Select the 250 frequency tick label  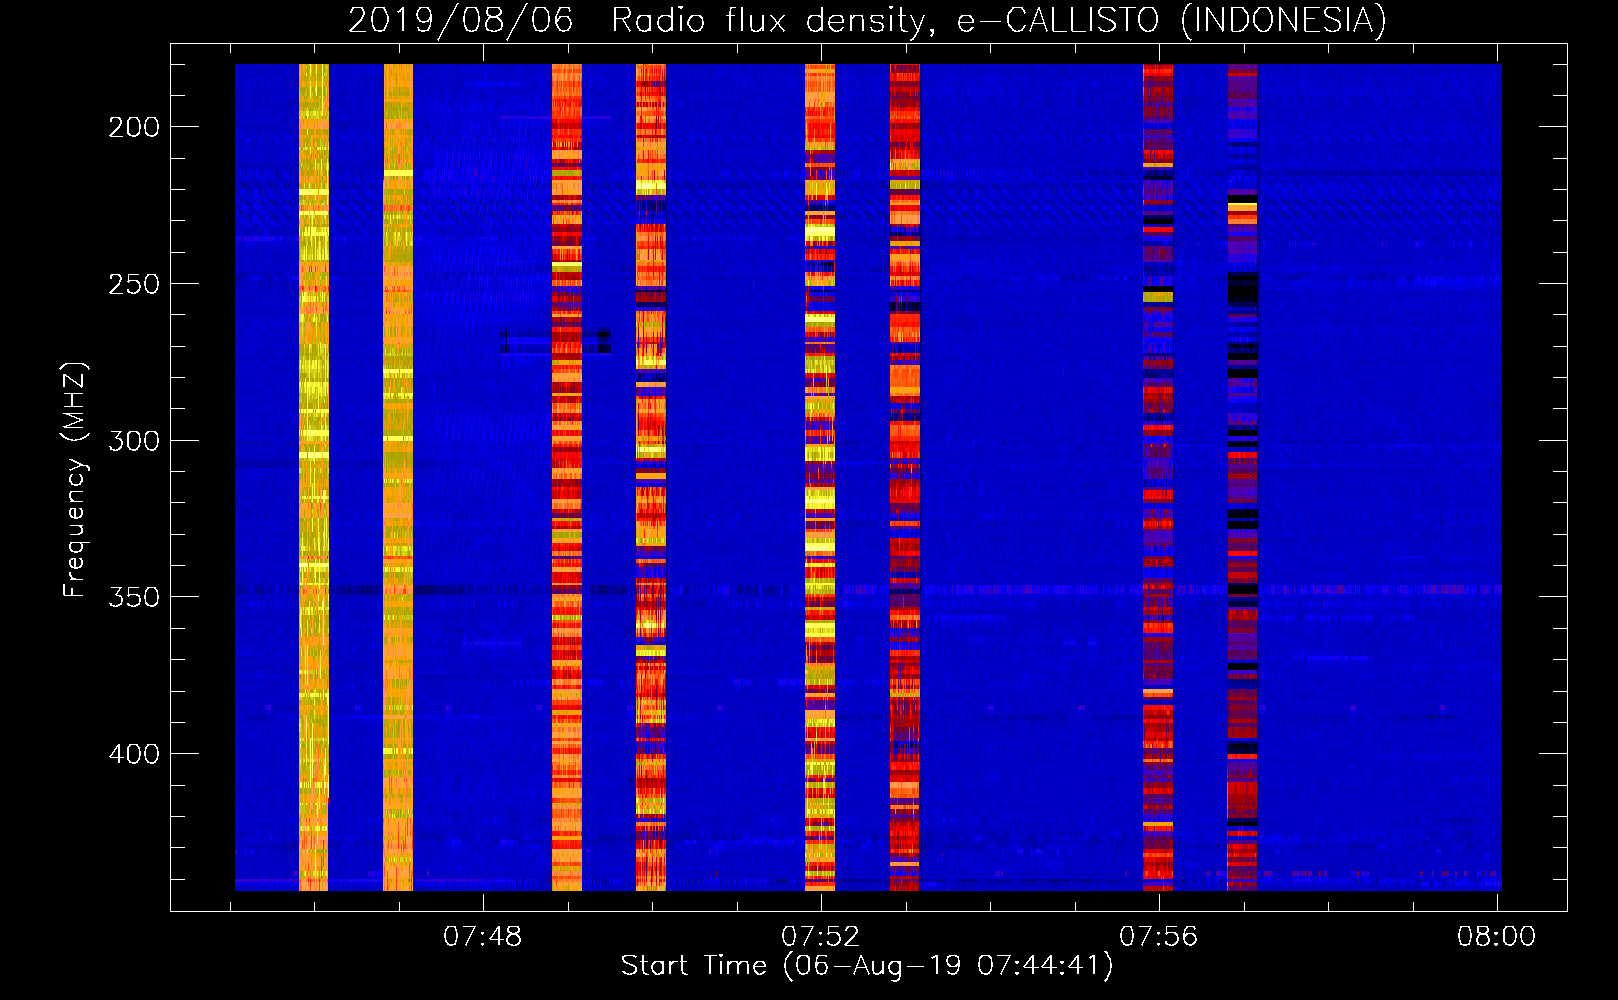pos(134,284)
